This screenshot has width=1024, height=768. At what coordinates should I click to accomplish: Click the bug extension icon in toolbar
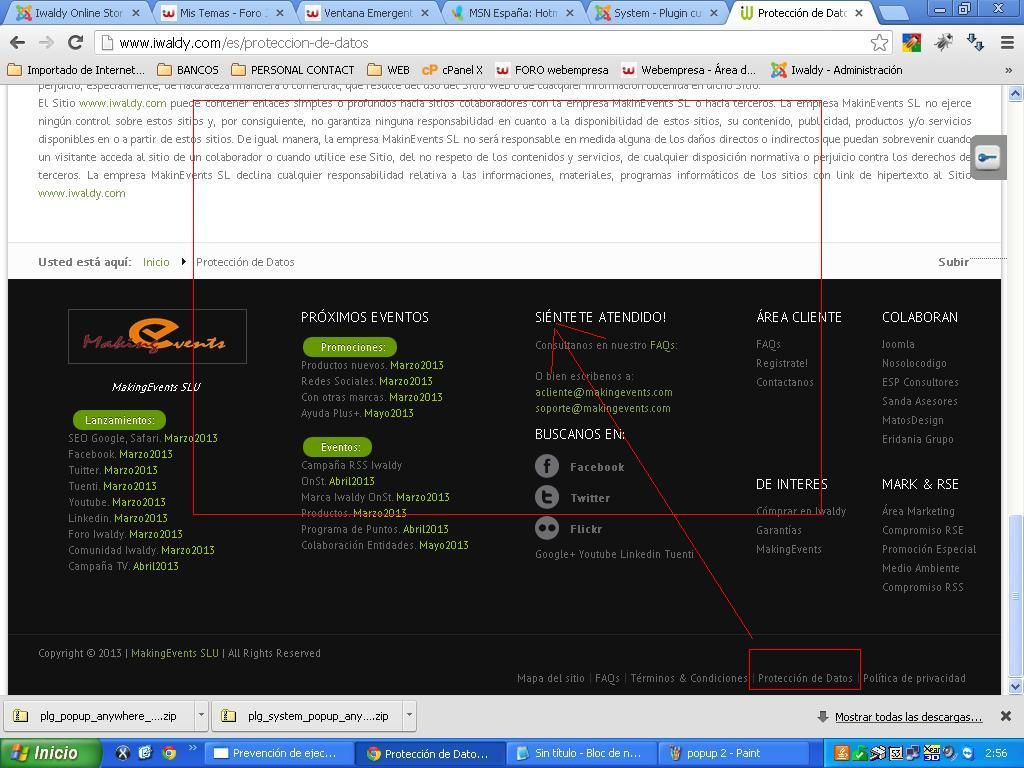tap(944, 43)
